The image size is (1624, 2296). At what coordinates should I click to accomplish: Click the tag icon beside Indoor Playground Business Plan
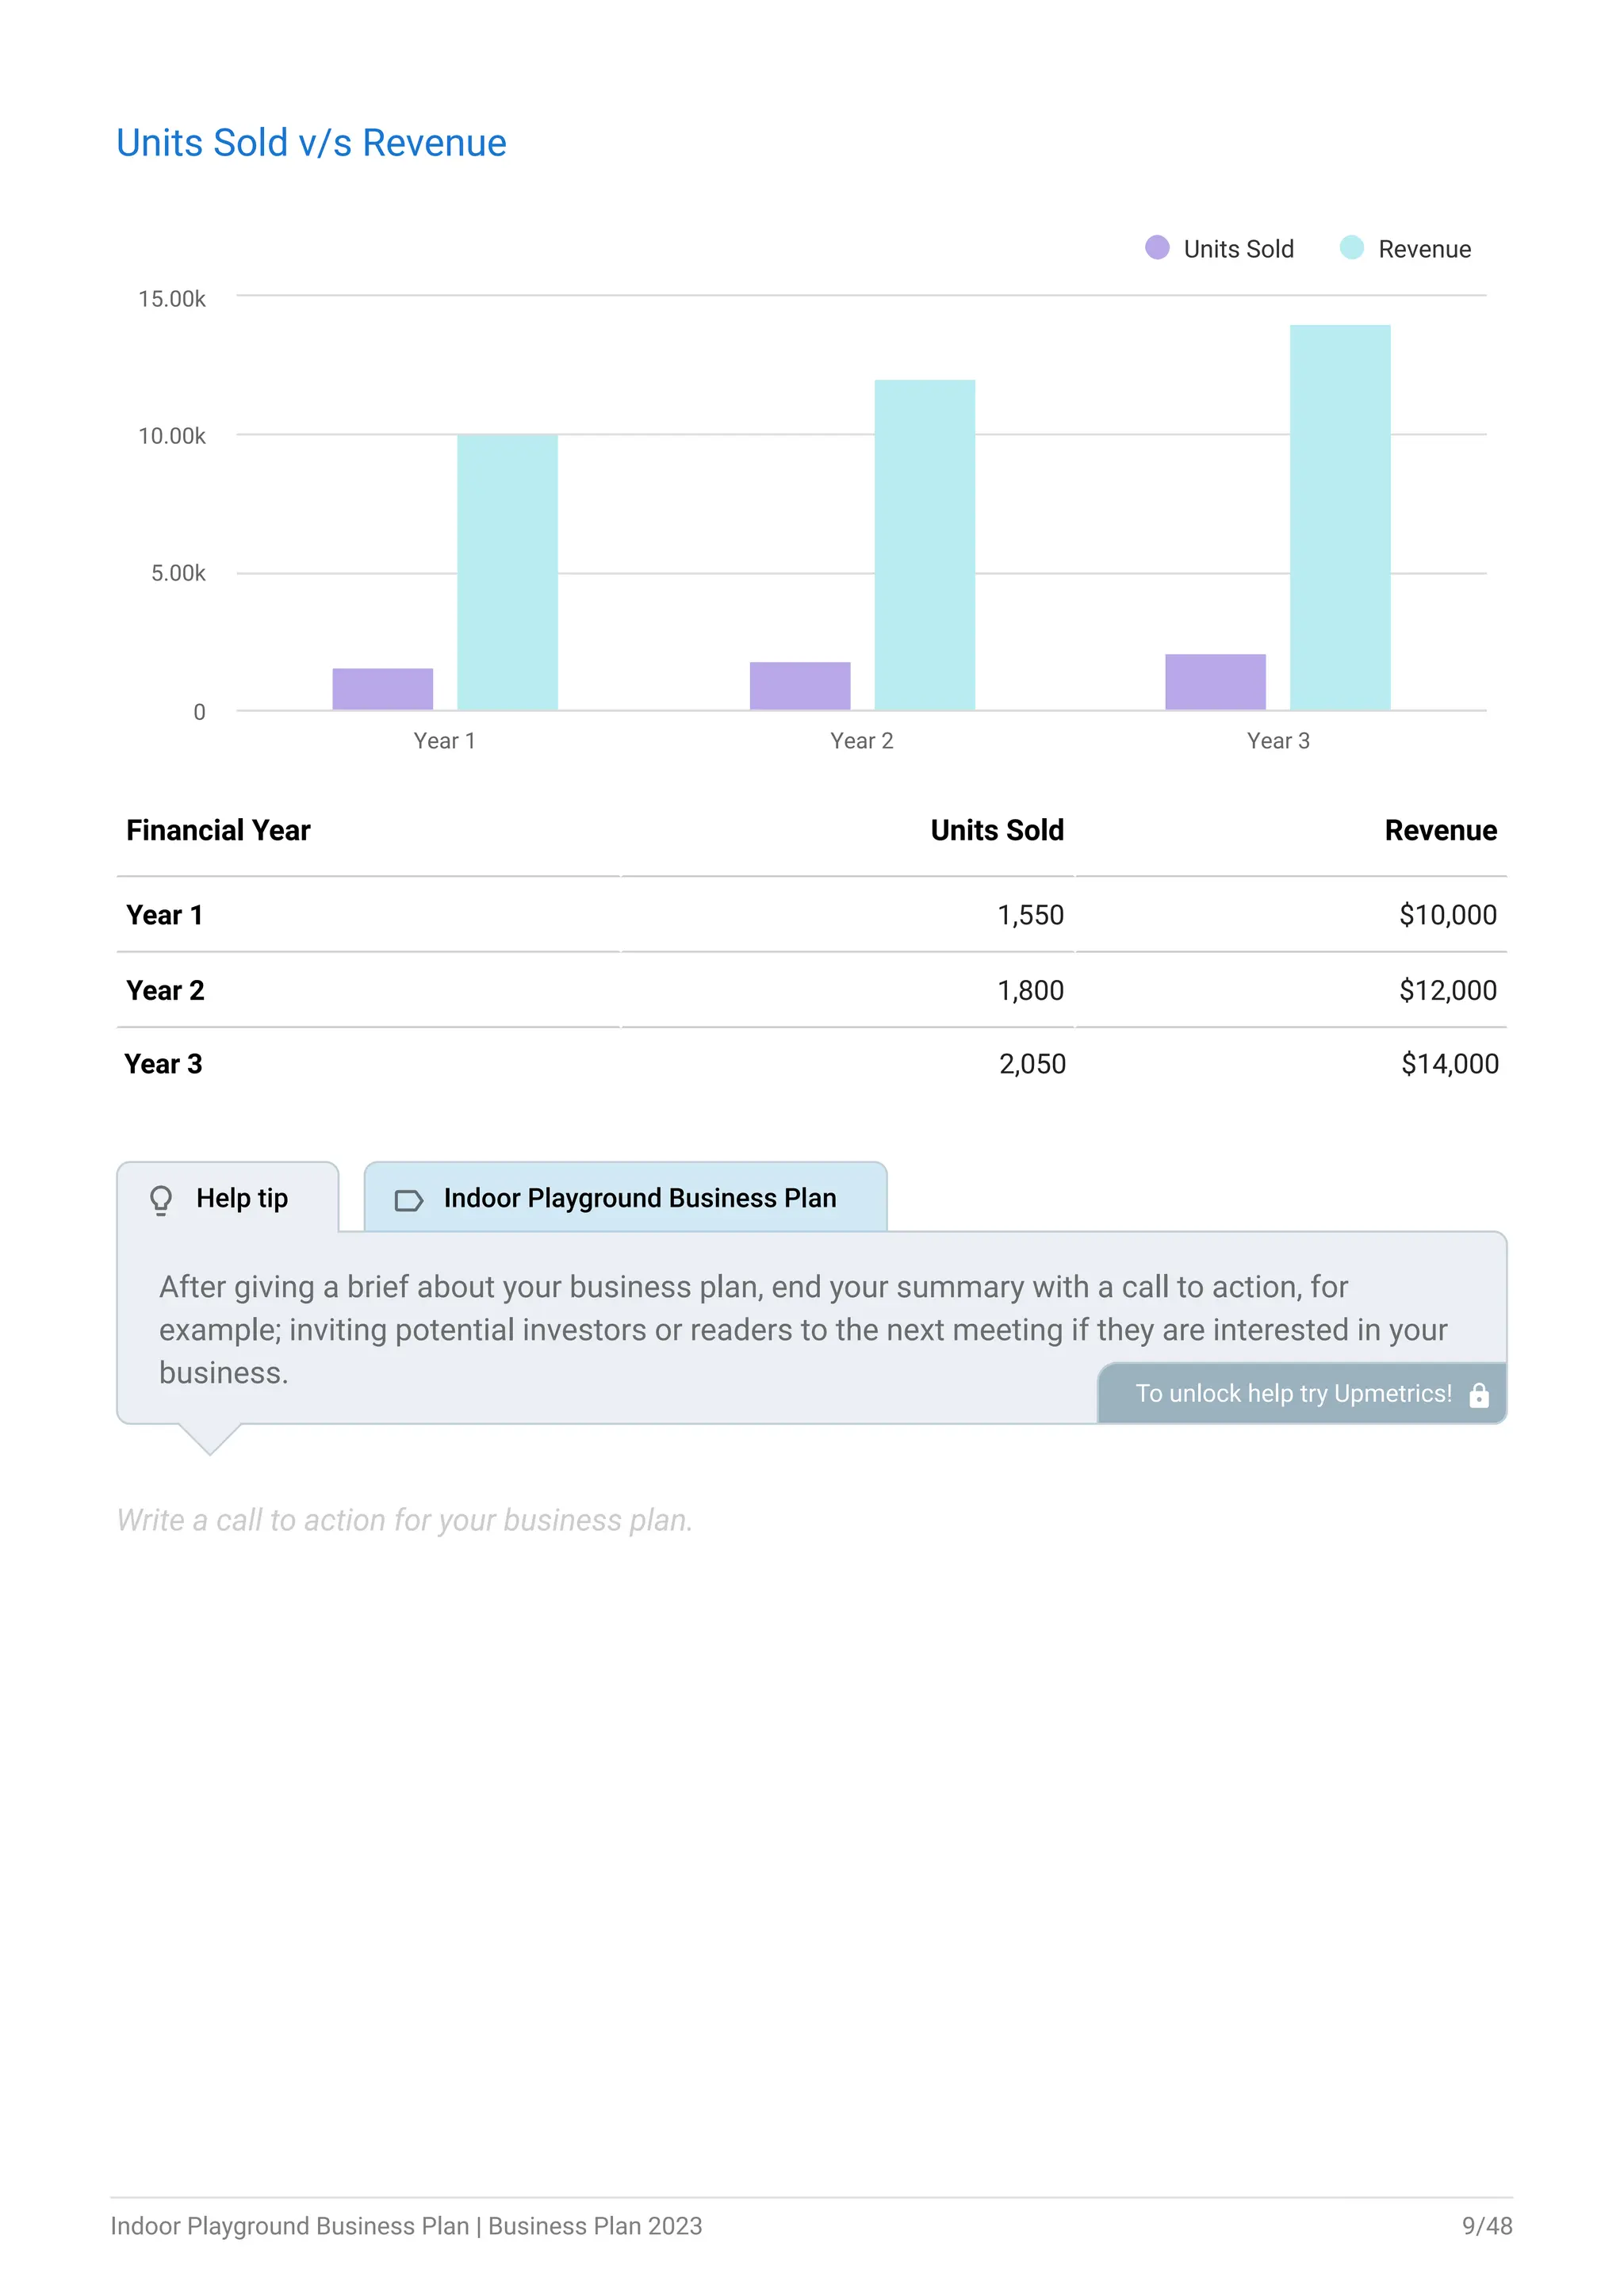point(409,1200)
